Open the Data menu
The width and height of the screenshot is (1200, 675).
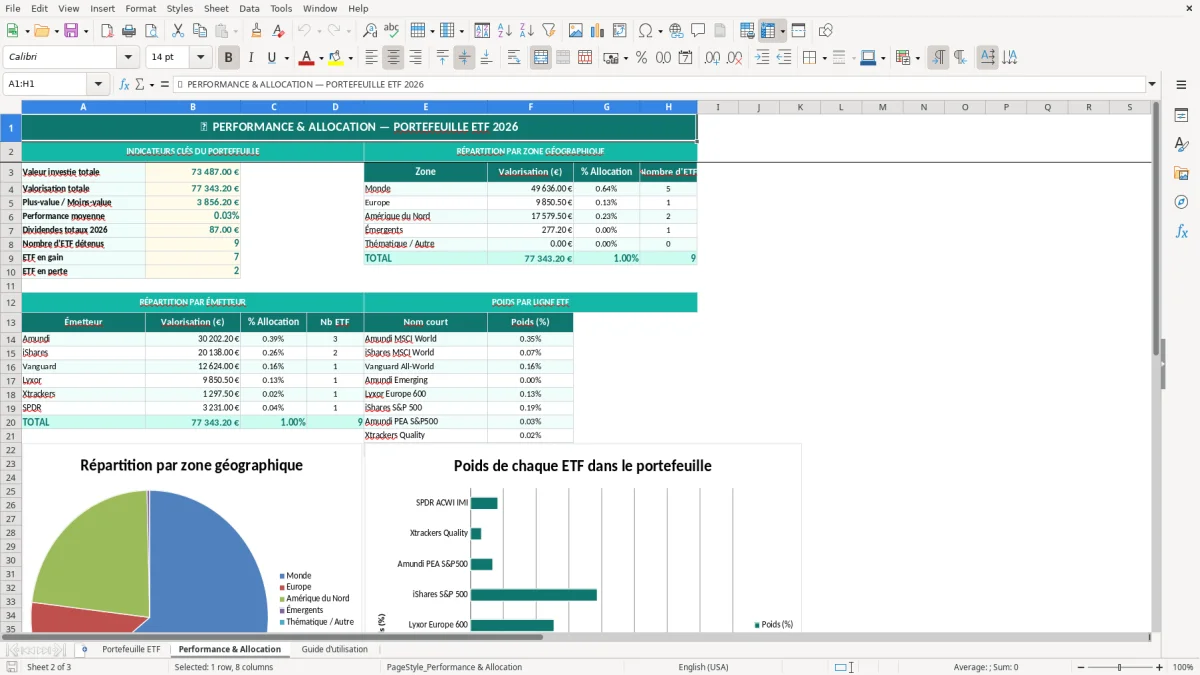coord(249,8)
